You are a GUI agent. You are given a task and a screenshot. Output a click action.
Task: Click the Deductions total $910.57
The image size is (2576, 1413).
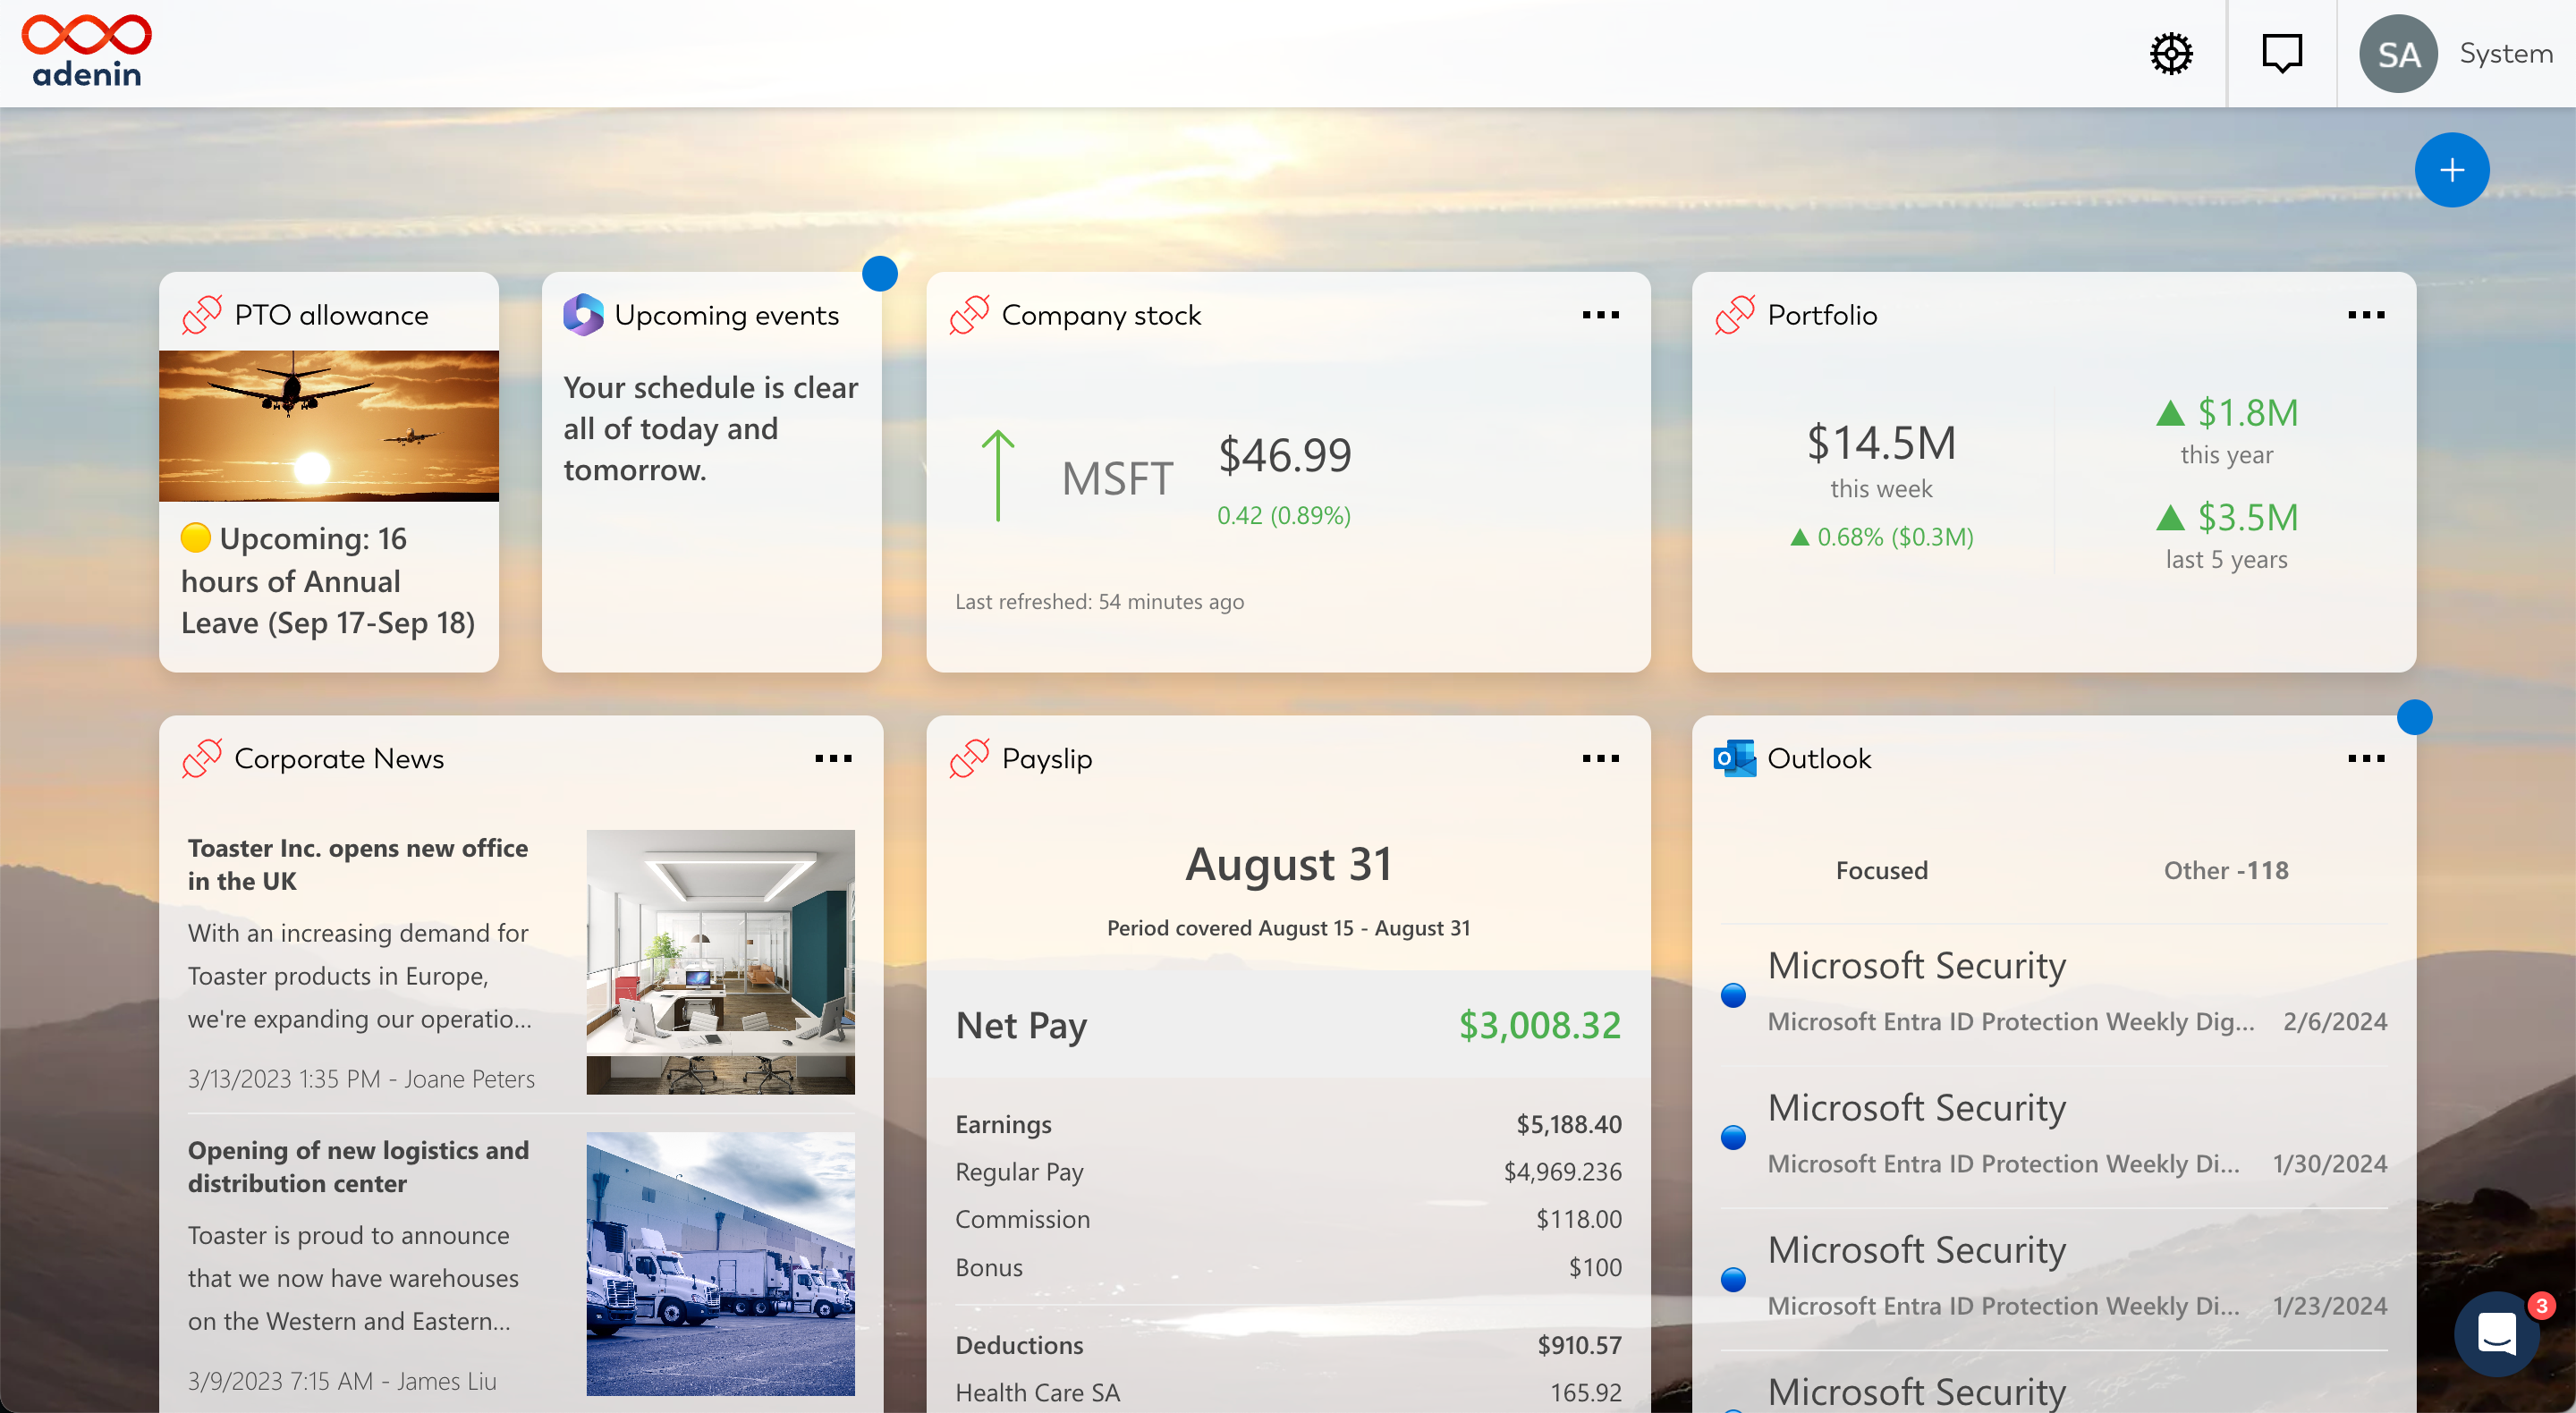(x=1579, y=1346)
